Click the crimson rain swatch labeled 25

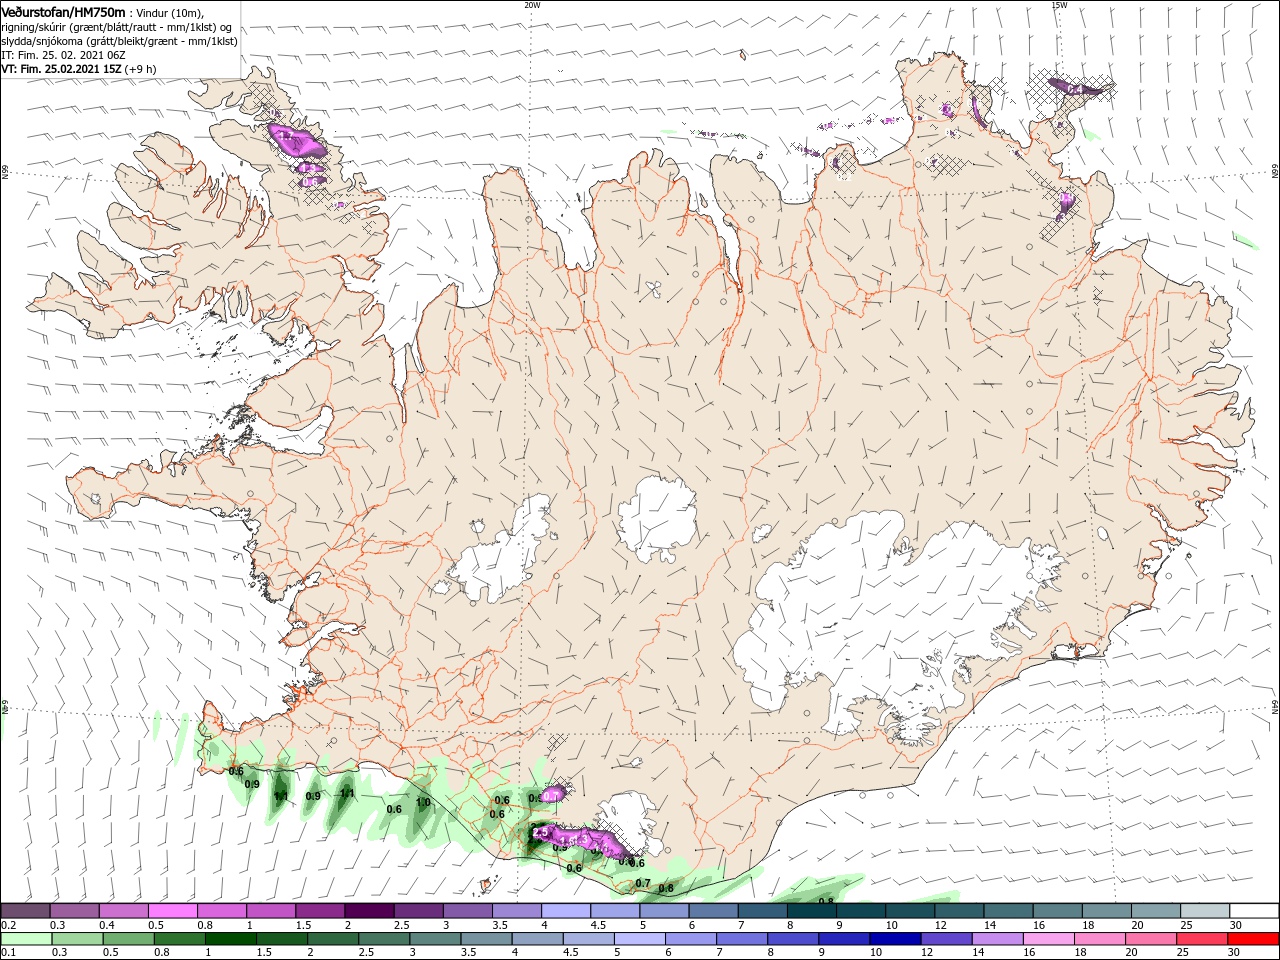(x=1202, y=938)
